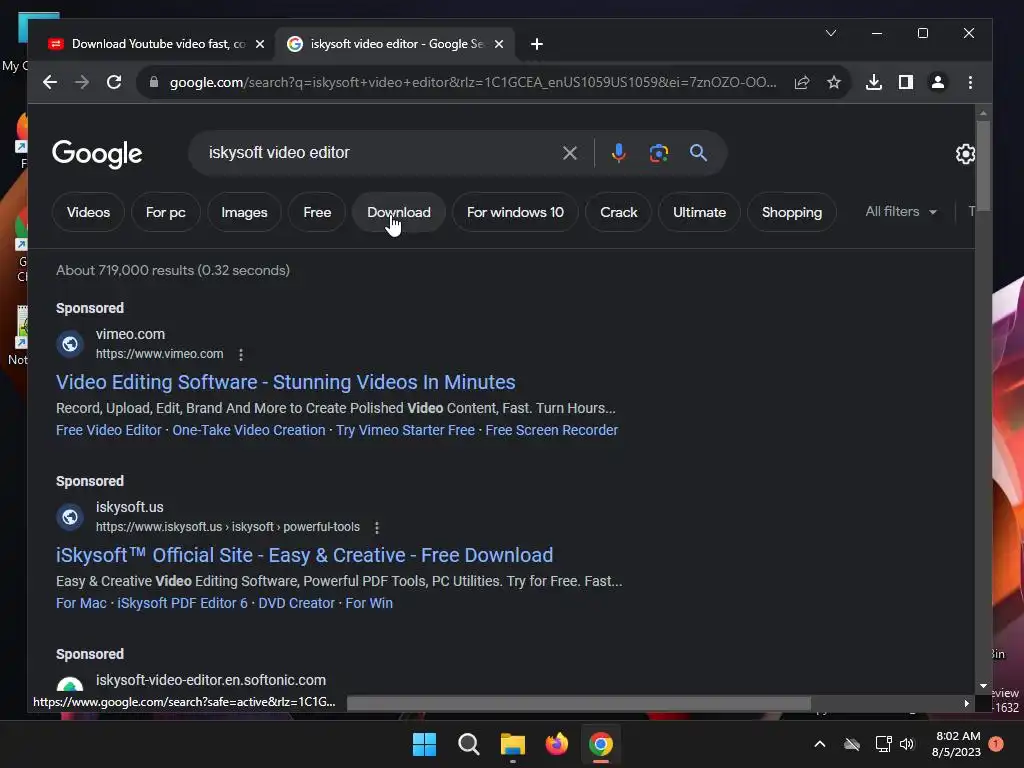1024x768 pixels.
Task: Open Chrome three-dot menu
Action: [970, 82]
